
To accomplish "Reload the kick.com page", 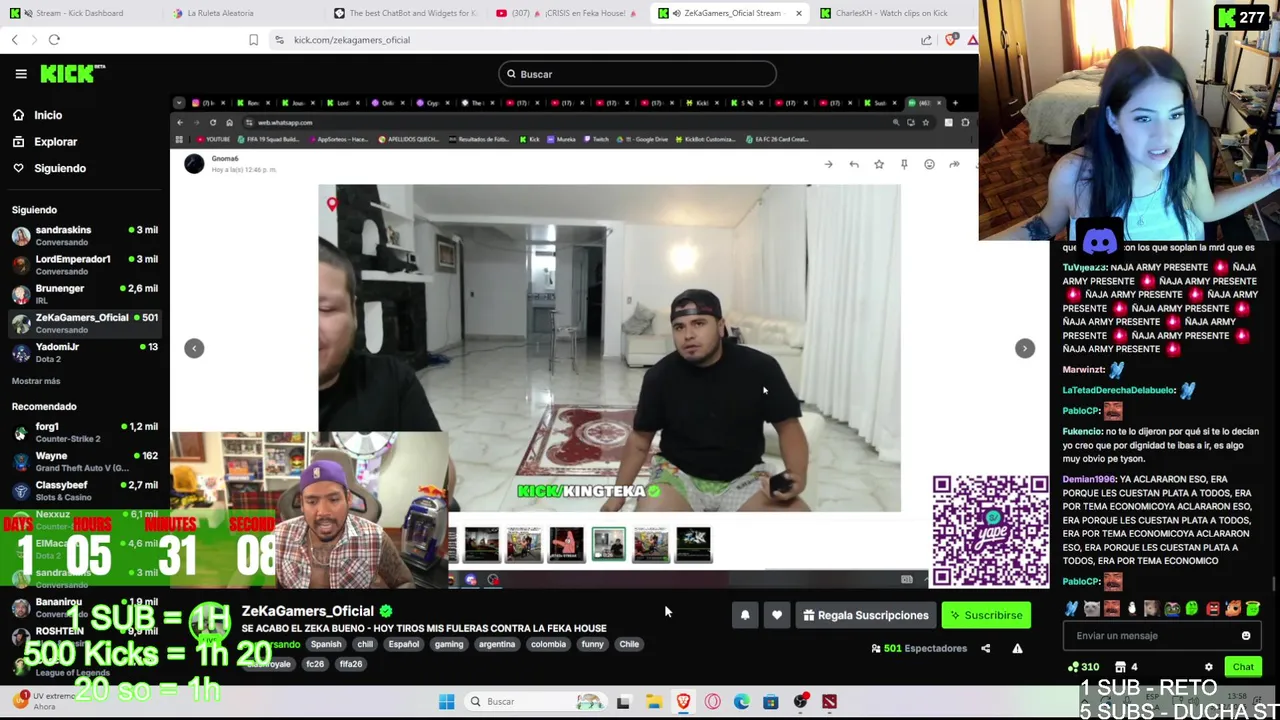I will 54,40.
